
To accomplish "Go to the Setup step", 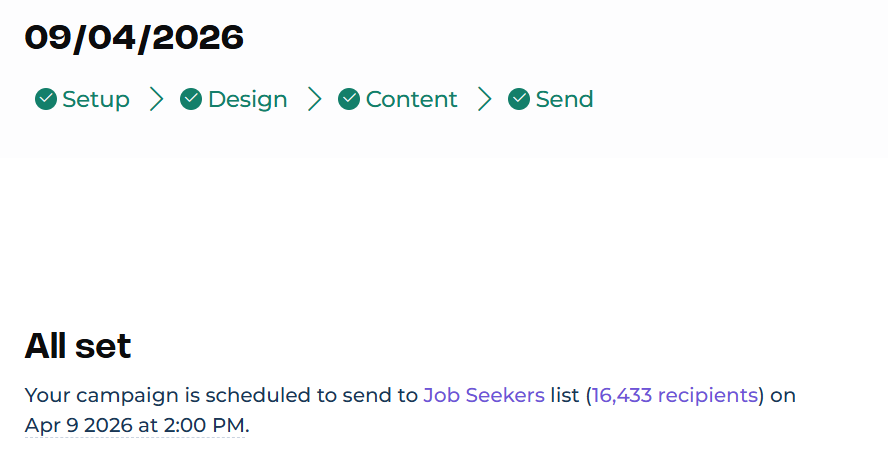I will (x=96, y=99).
